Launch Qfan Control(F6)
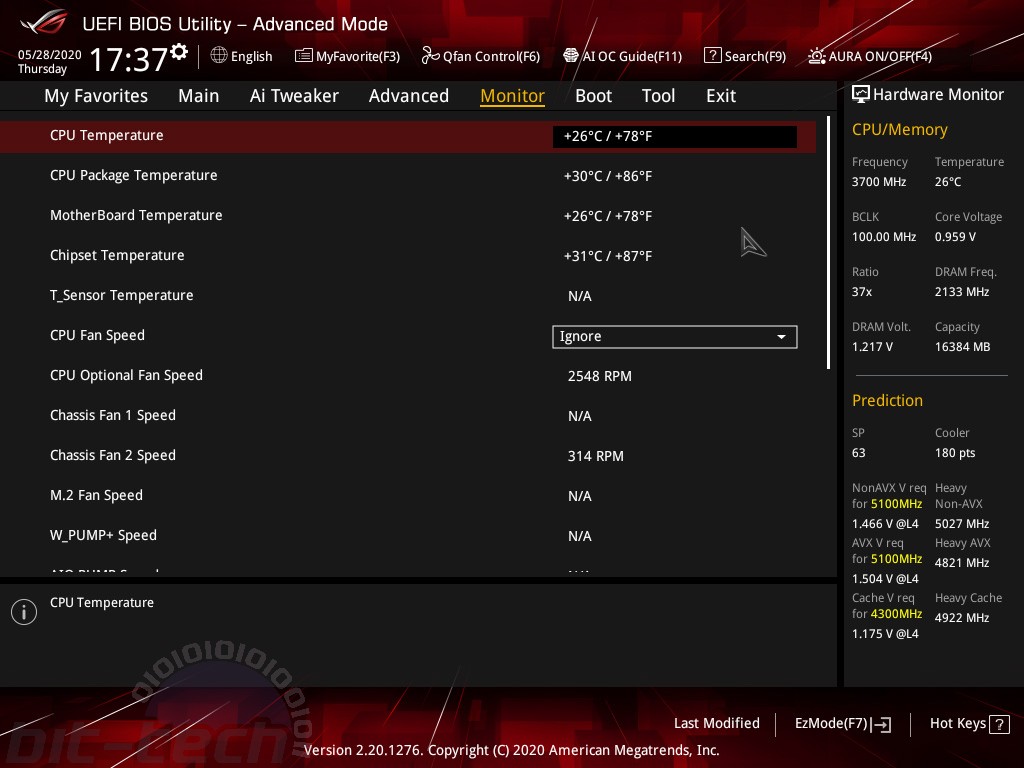 click(x=481, y=56)
